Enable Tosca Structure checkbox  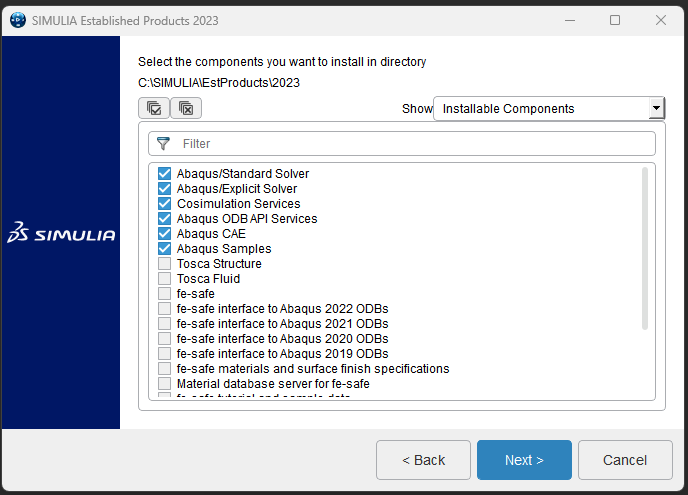[165, 263]
